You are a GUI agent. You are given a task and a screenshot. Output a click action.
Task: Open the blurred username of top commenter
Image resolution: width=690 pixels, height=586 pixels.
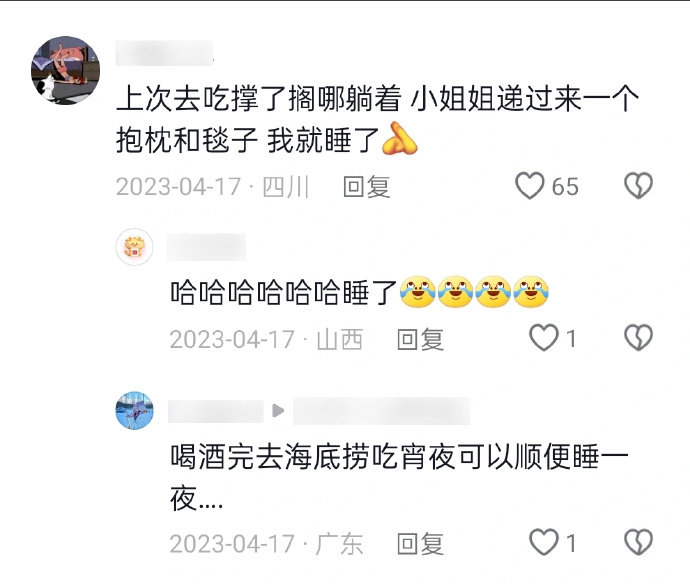pos(165,53)
